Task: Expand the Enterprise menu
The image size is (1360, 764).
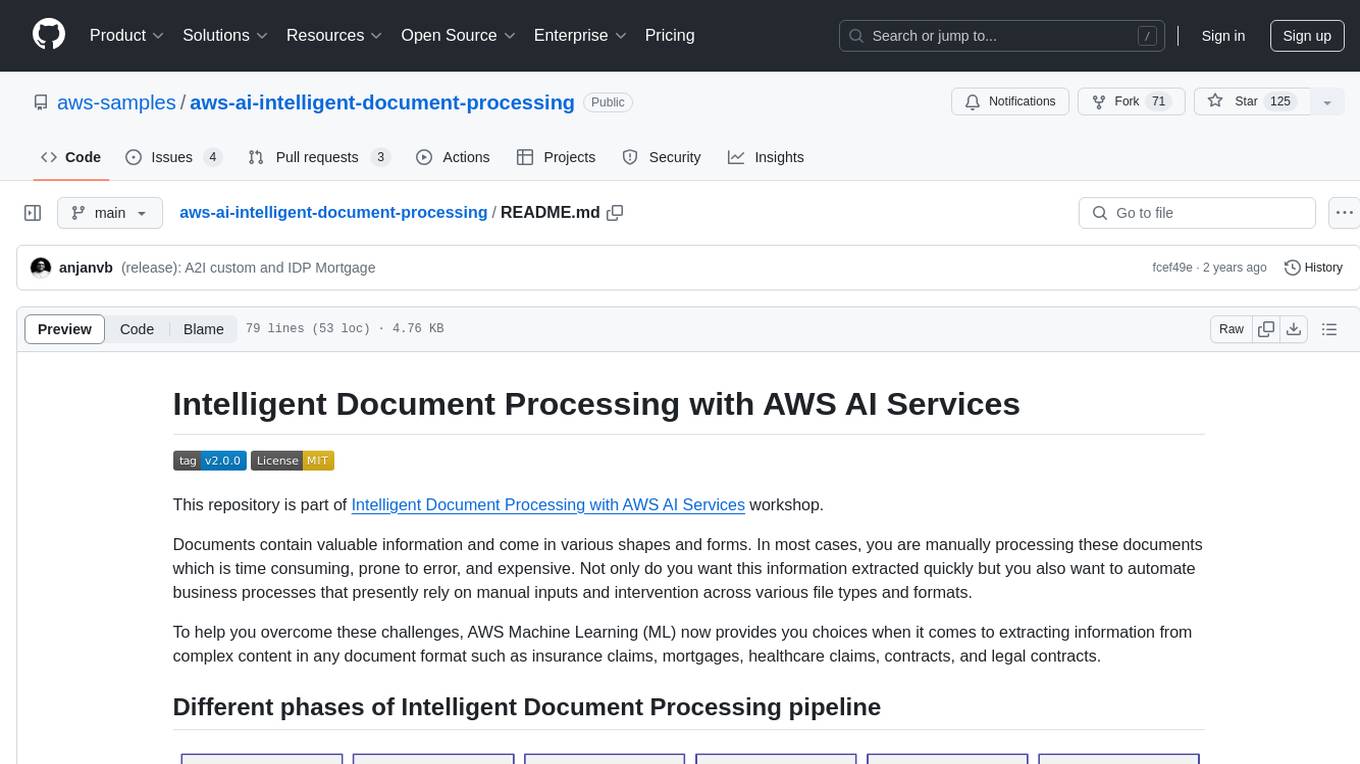Action: pos(580,35)
